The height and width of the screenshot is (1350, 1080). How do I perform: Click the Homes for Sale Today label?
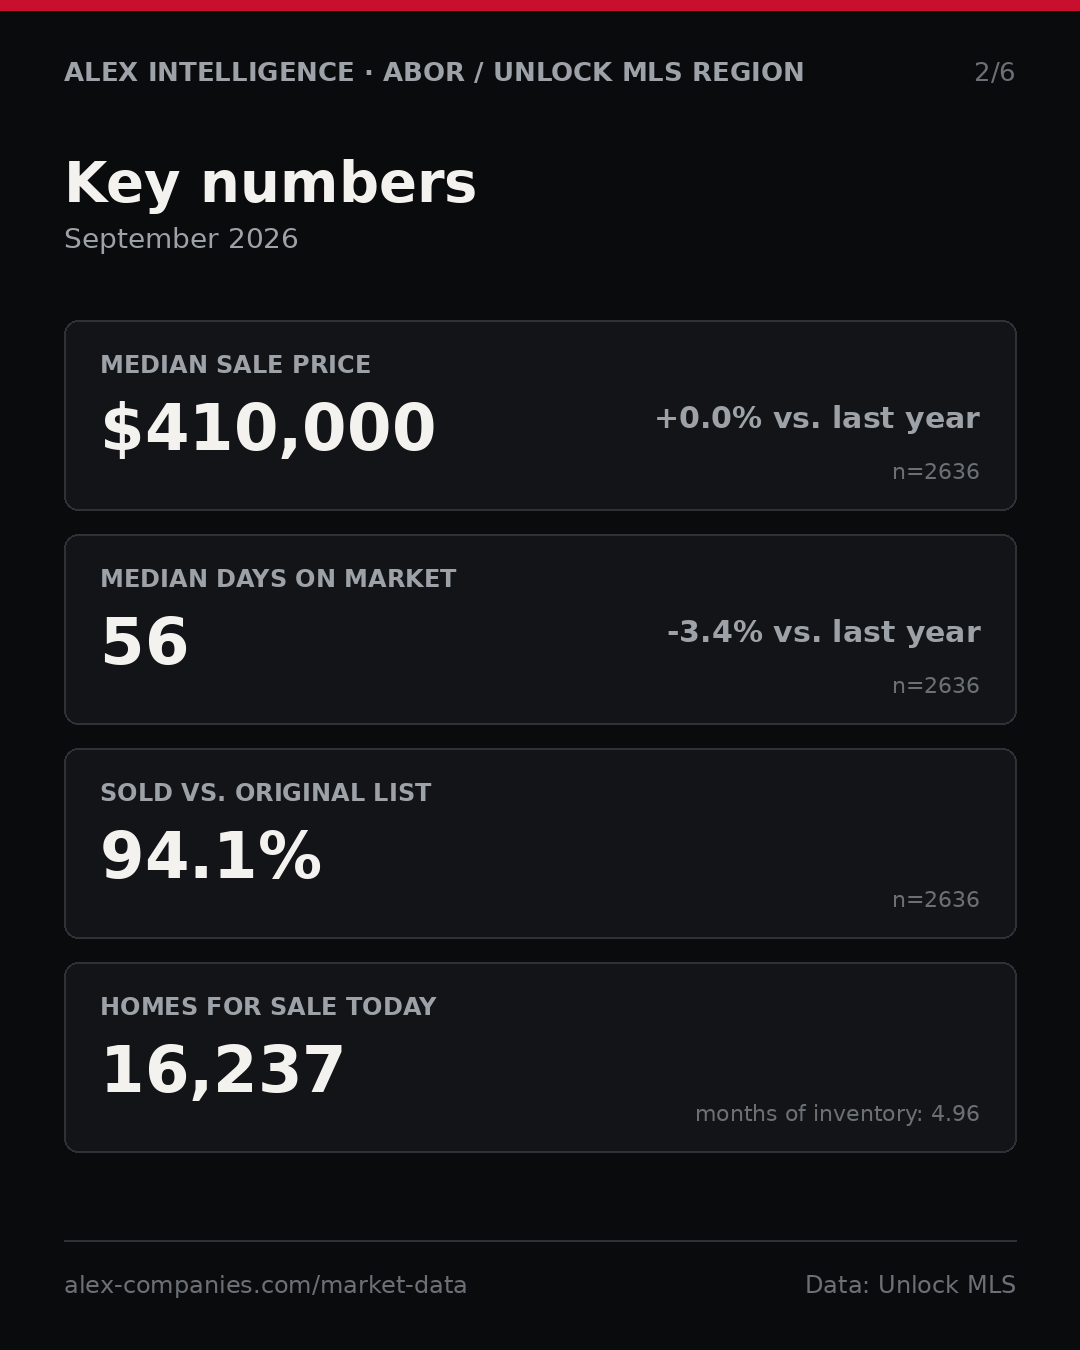click(x=268, y=1007)
